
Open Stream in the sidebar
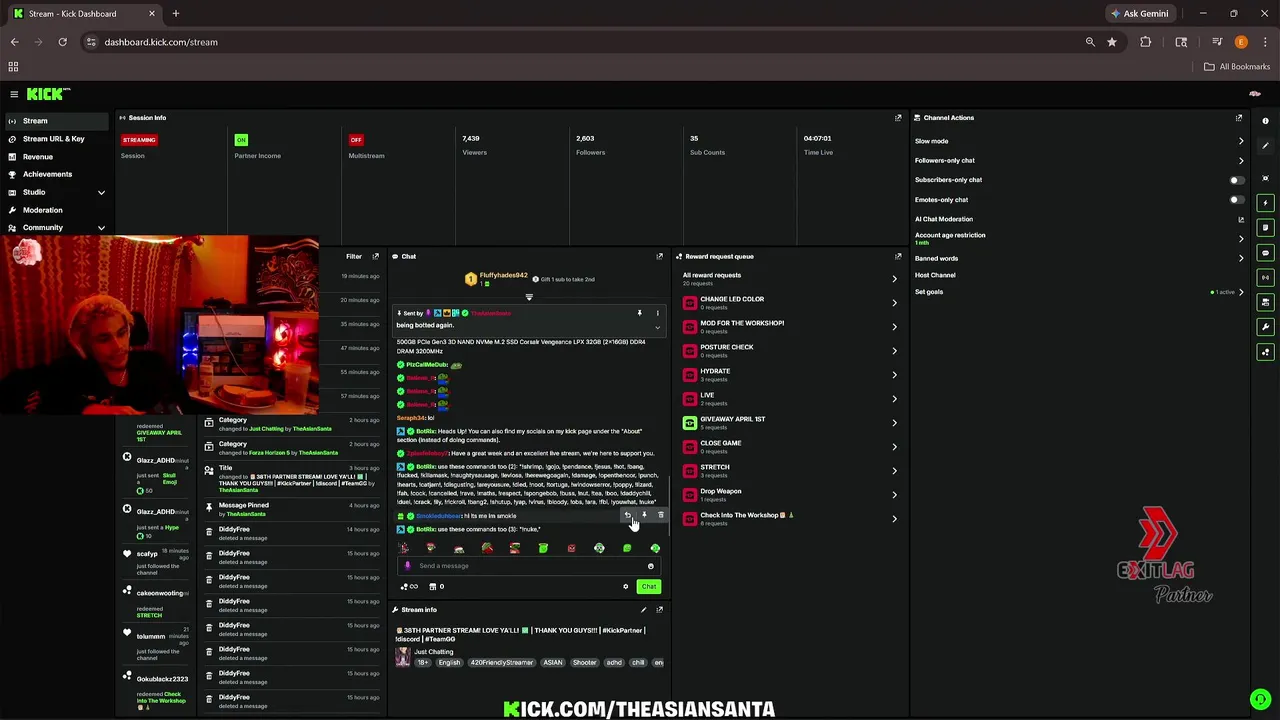point(57,121)
